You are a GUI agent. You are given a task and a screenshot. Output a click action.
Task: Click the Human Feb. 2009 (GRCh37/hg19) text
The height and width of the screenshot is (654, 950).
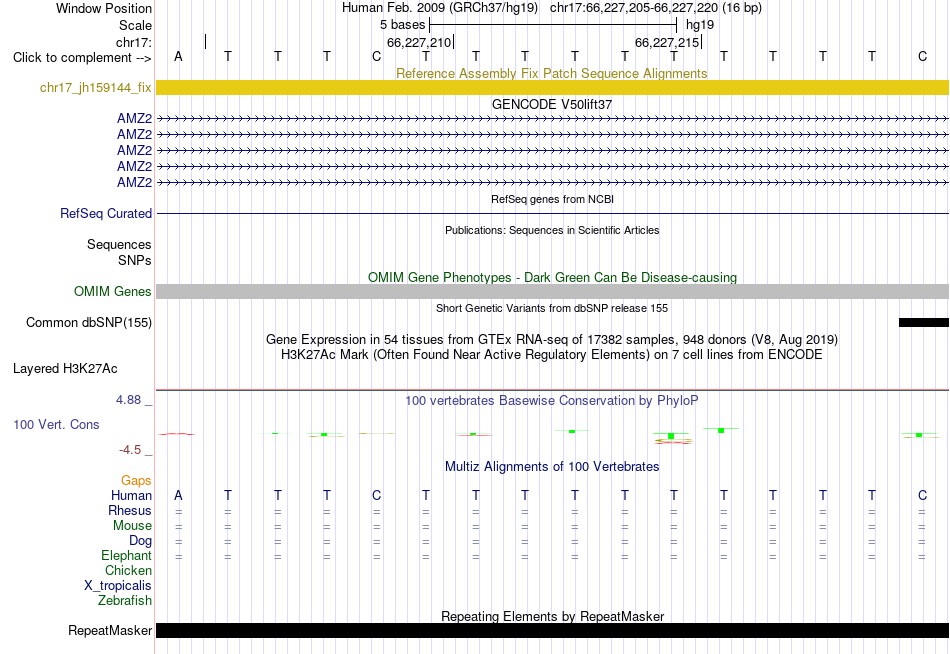pos(440,8)
